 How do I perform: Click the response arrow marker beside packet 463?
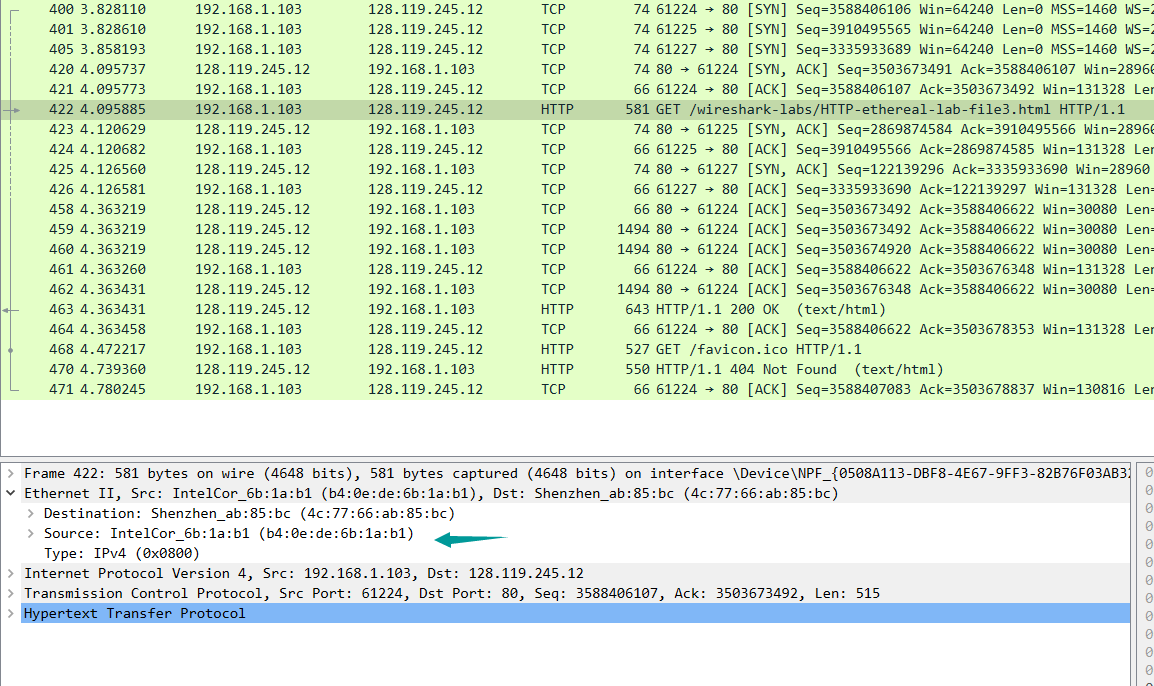click(x=10, y=310)
